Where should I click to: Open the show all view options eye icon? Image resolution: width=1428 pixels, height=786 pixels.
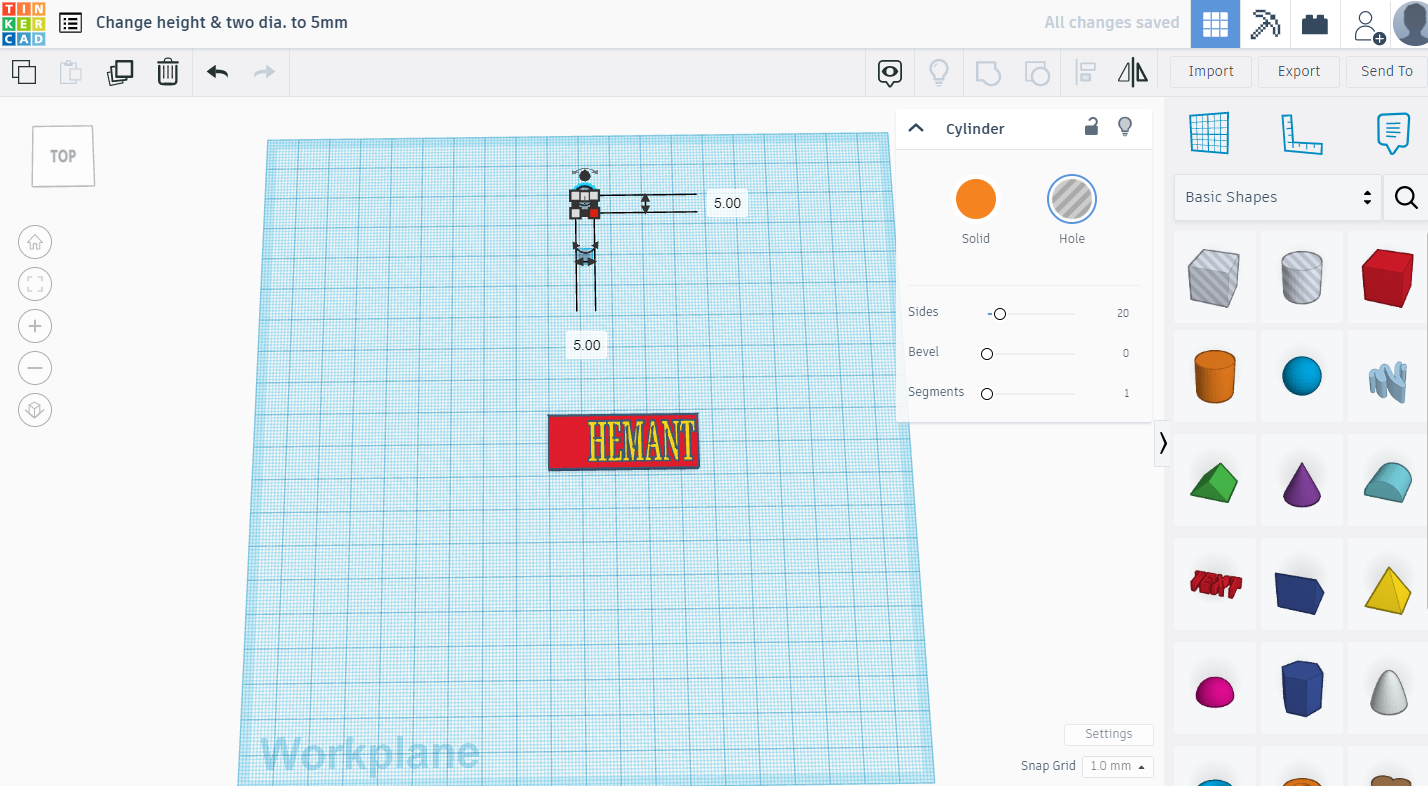point(890,72)
